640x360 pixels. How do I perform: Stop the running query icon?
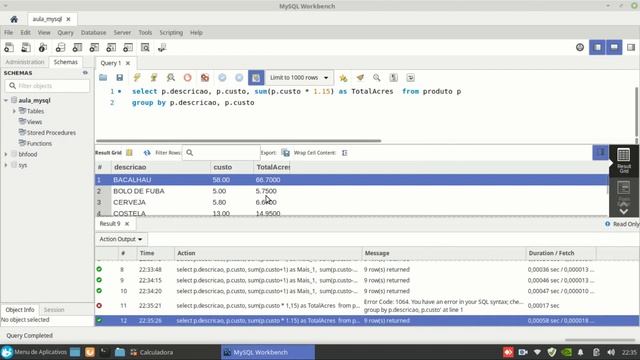tap(187, 78)
